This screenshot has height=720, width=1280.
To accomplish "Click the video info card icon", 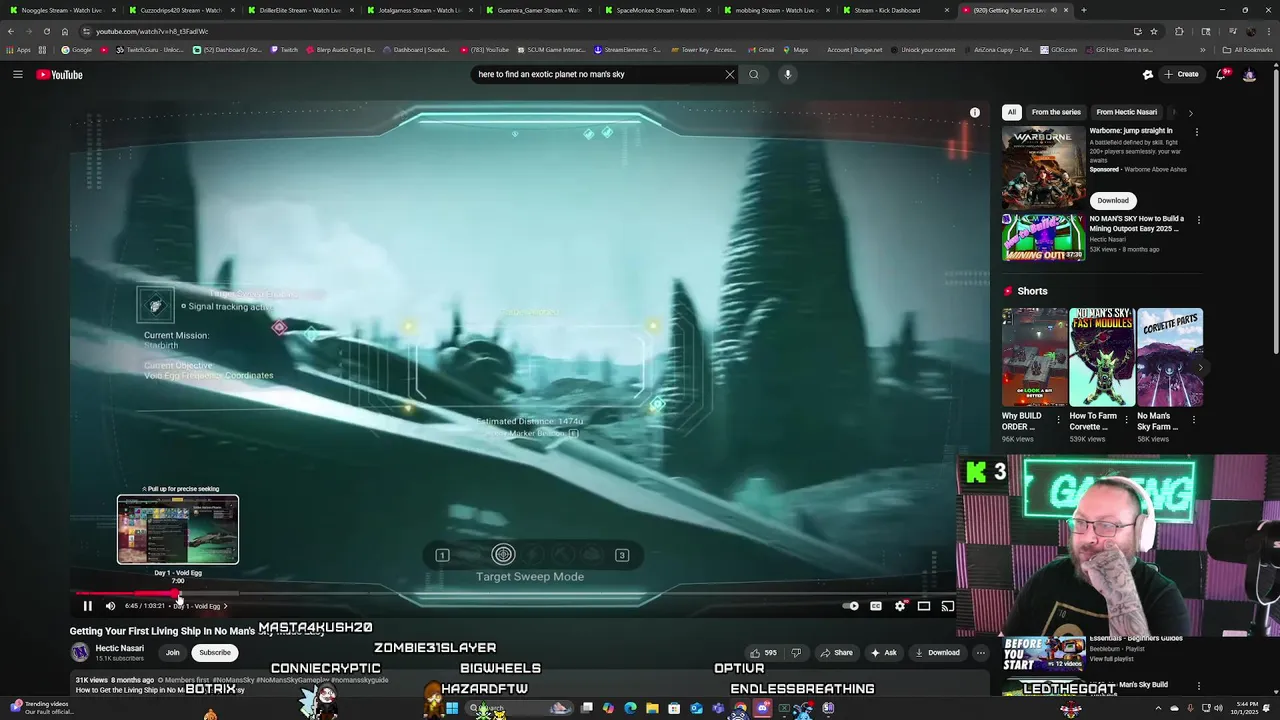I will (x=975, y=113).
